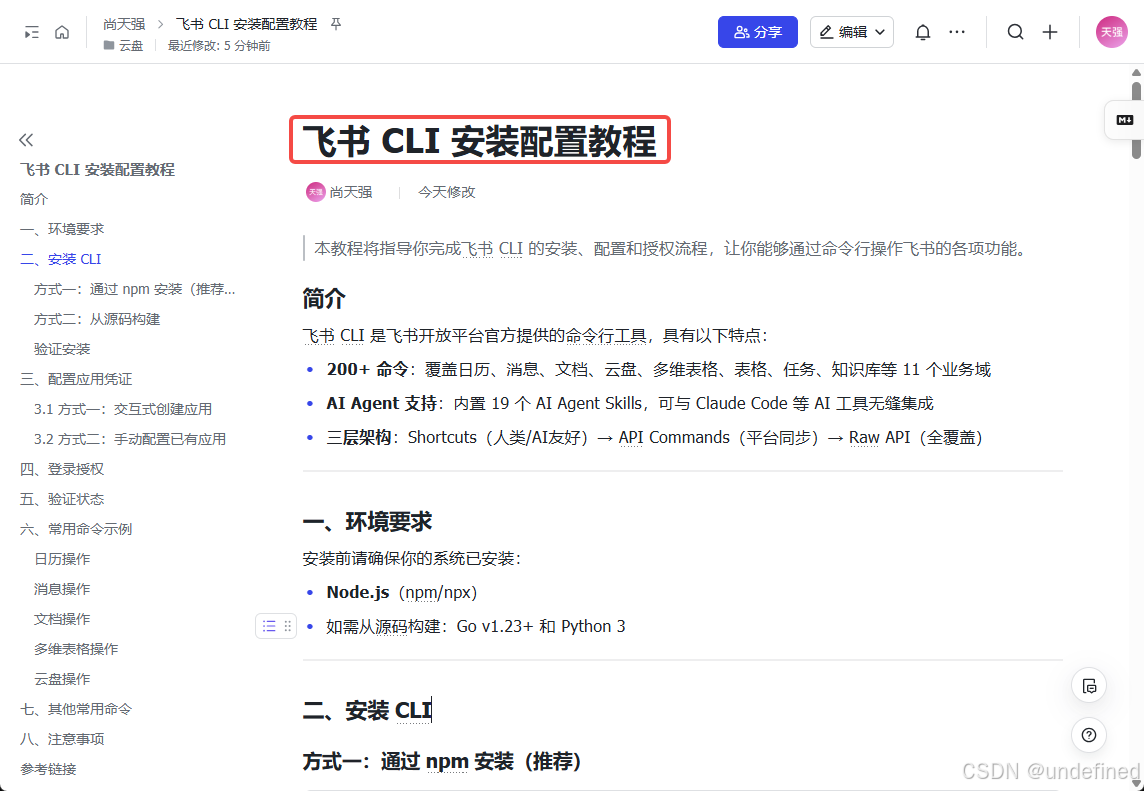Jump to 简介 in outline

pos(34,199)
